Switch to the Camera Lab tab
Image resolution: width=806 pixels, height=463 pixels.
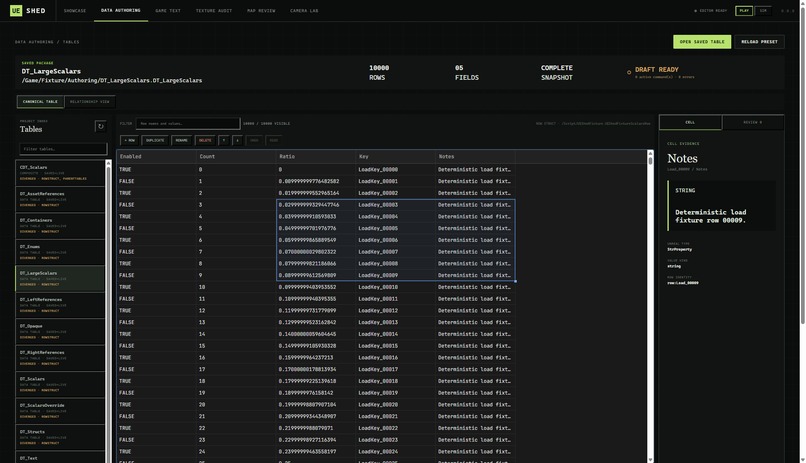pyautogui.click(x=304, y=11)
